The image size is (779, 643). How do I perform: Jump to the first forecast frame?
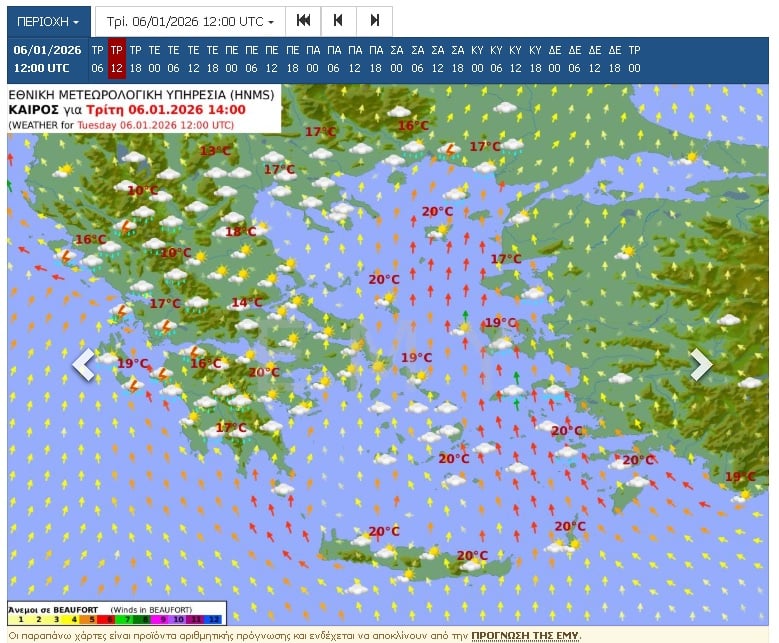click(x=303, y=21)
